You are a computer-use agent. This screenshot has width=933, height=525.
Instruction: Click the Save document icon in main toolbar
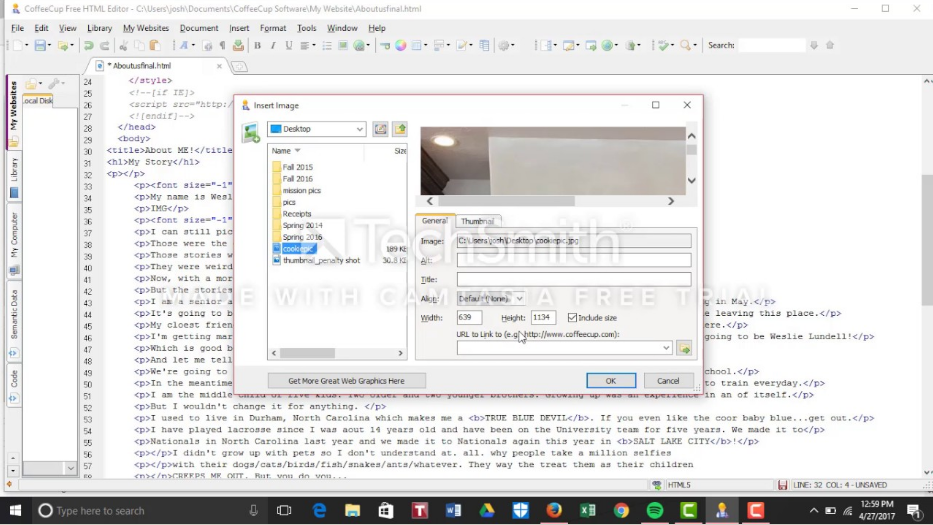click(42, 45)
